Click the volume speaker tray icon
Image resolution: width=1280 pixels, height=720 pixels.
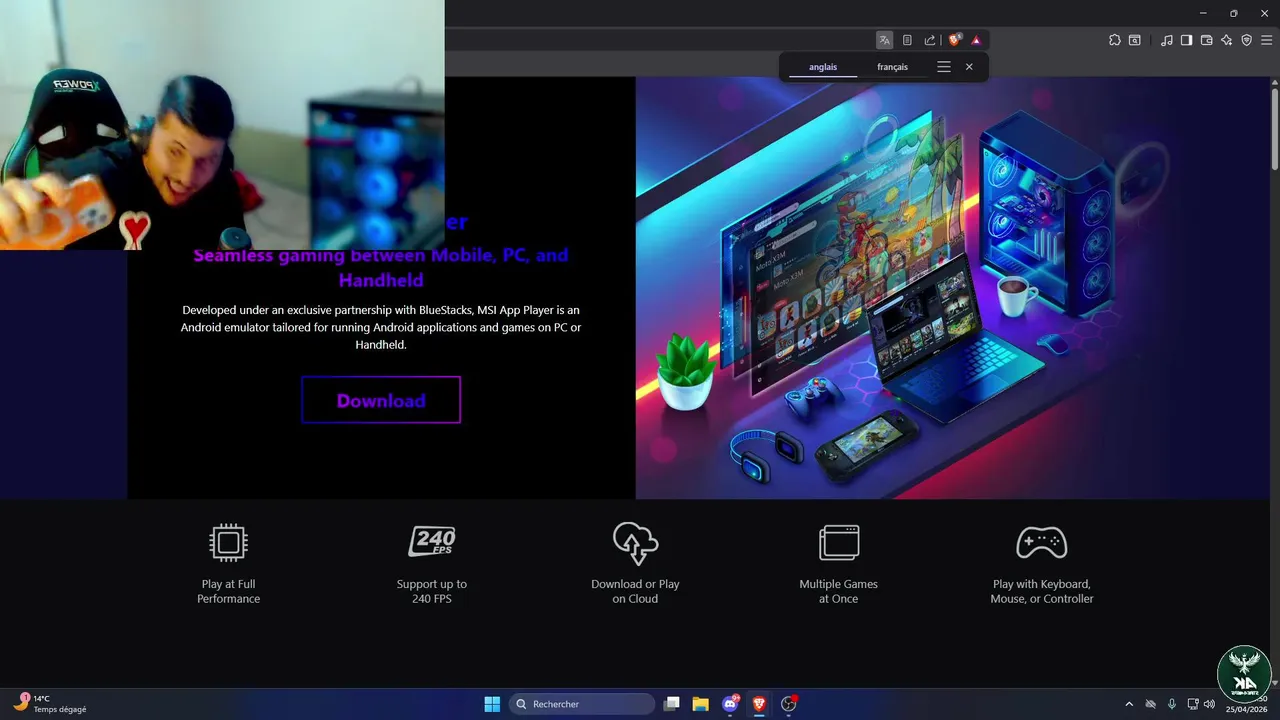(1209, 704)
